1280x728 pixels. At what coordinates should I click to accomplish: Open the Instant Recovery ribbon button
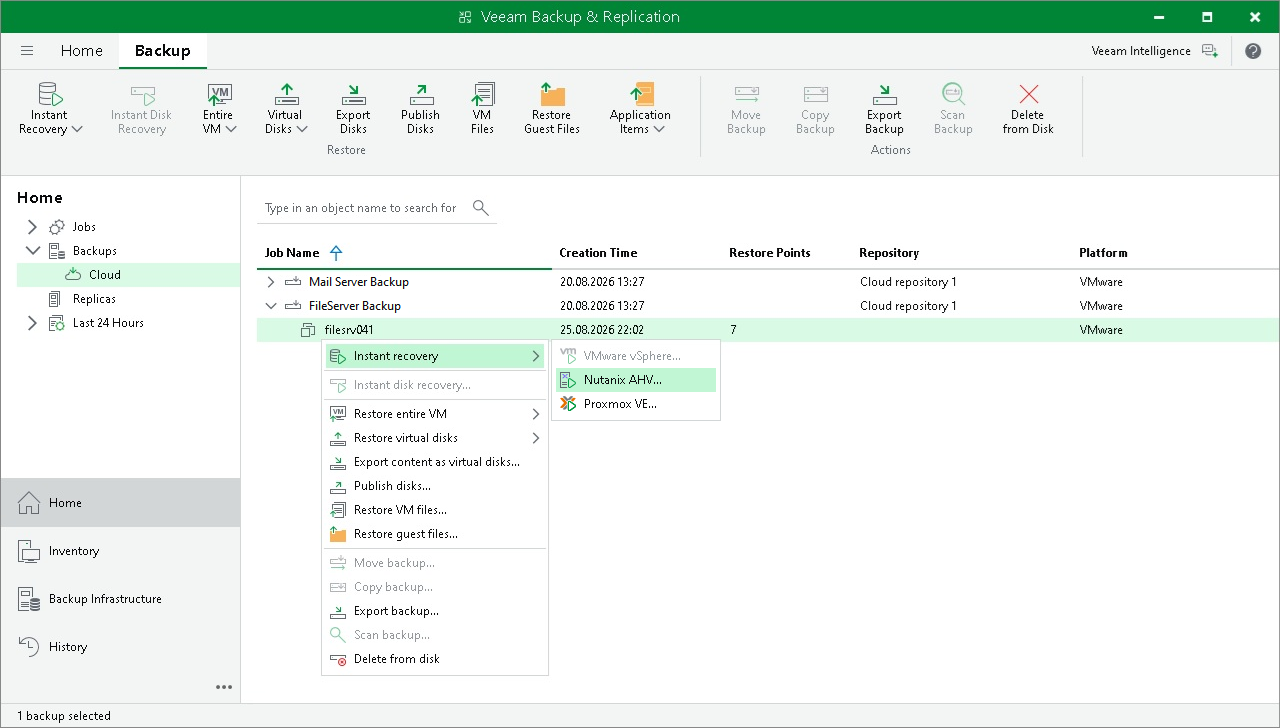(x=50, y=109)
